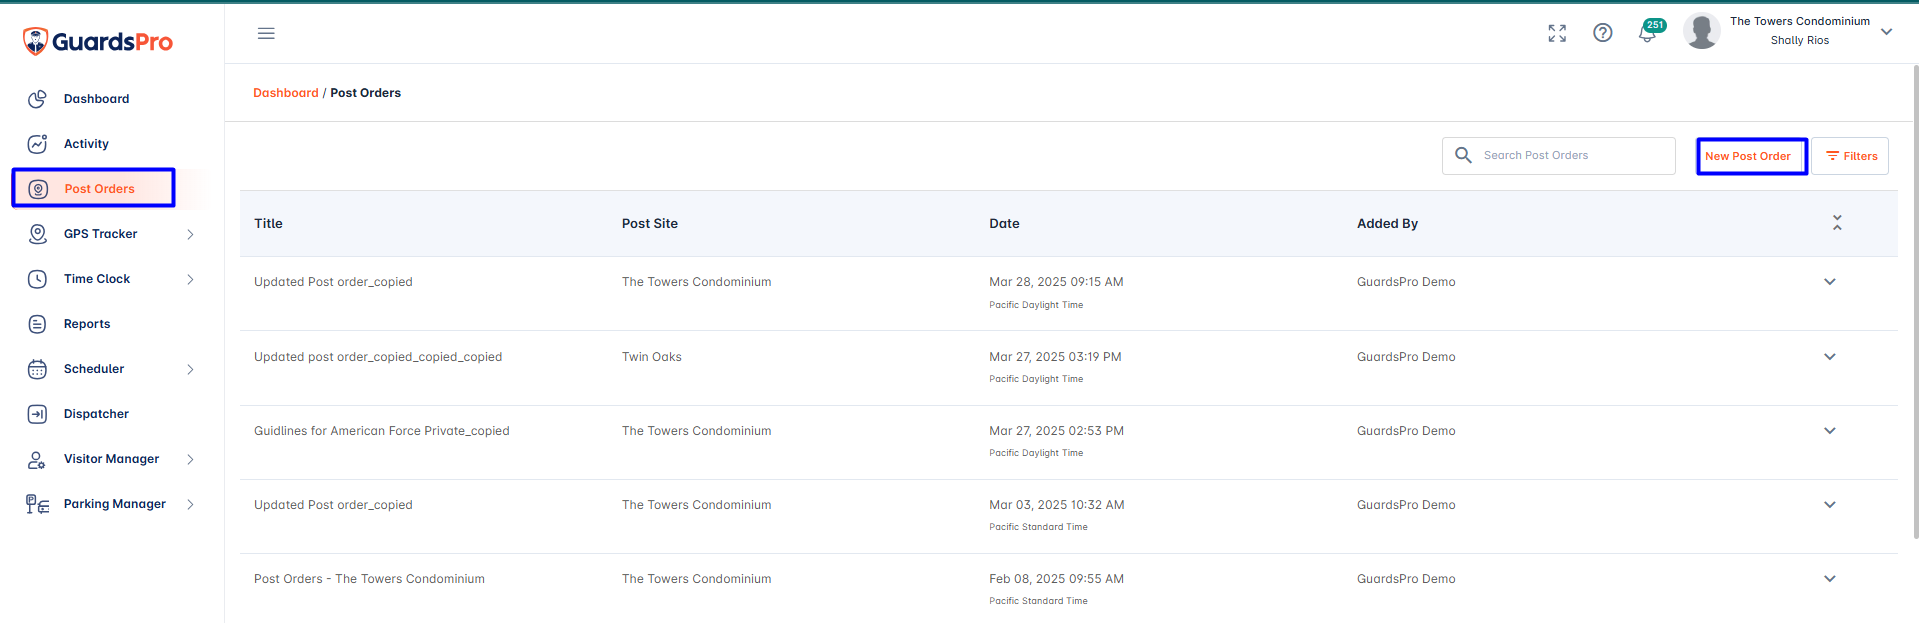Expand the Mar 28, 2025 09:15 AM row
The height and width of the screenshot is (623, 1919).
tap(1830, 282)
